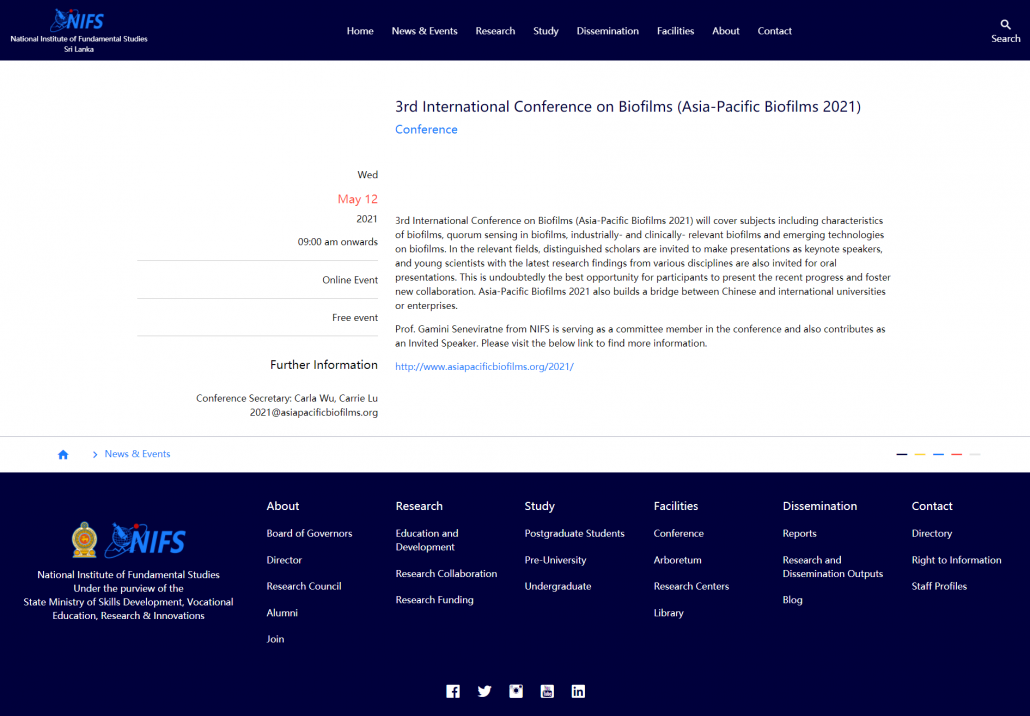Go to breadcrumb home icon
1030x716 pixels.
pyautogui.click(x=63, y=455)
